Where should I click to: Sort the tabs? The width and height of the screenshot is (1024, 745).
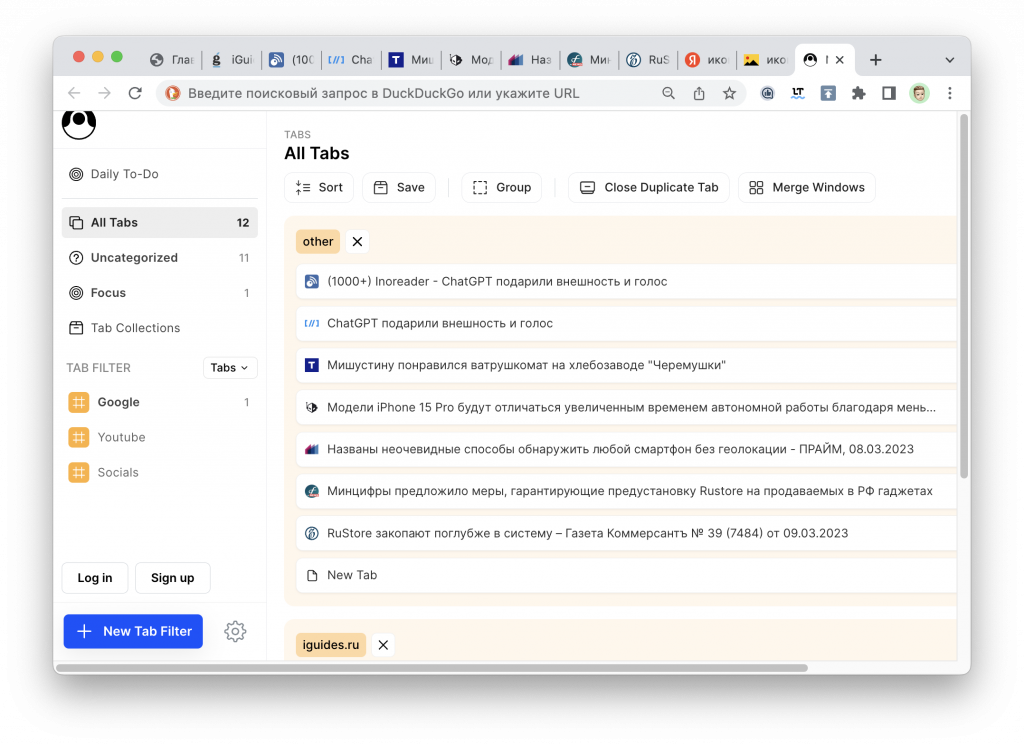click(319, 187)
